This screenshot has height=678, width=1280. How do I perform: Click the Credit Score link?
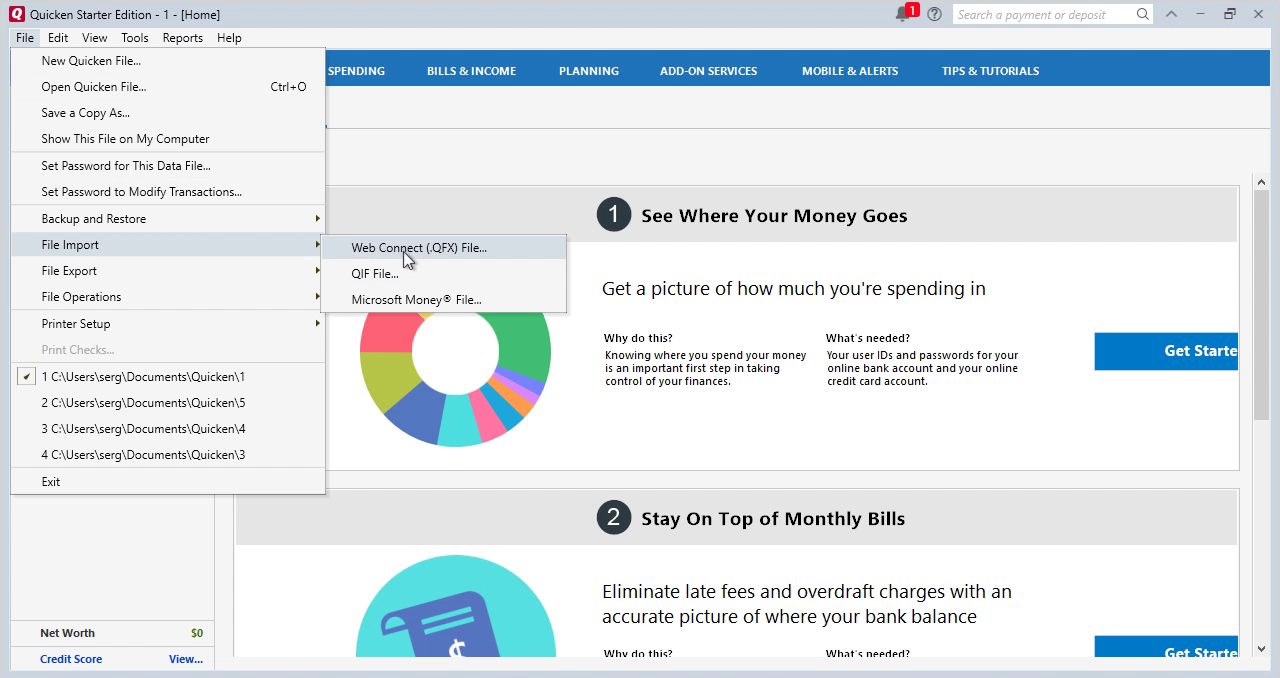[71, 659]
